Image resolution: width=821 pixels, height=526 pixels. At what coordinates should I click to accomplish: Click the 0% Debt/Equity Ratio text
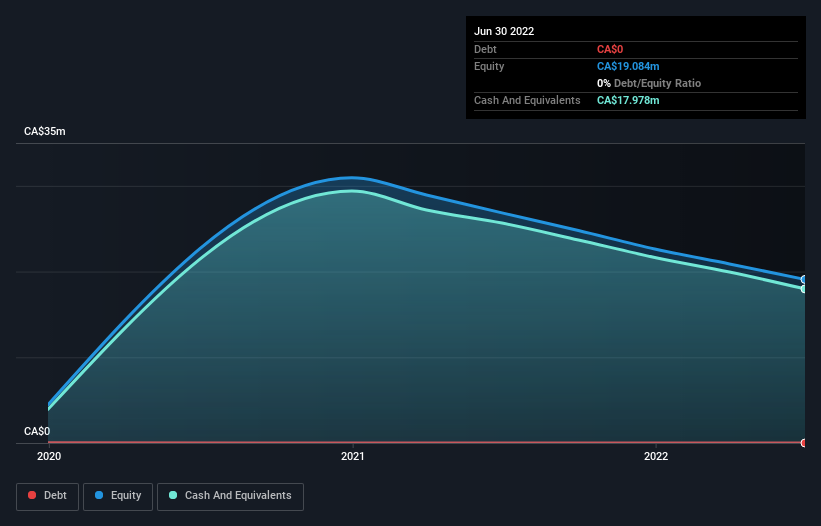click(649, 83)
